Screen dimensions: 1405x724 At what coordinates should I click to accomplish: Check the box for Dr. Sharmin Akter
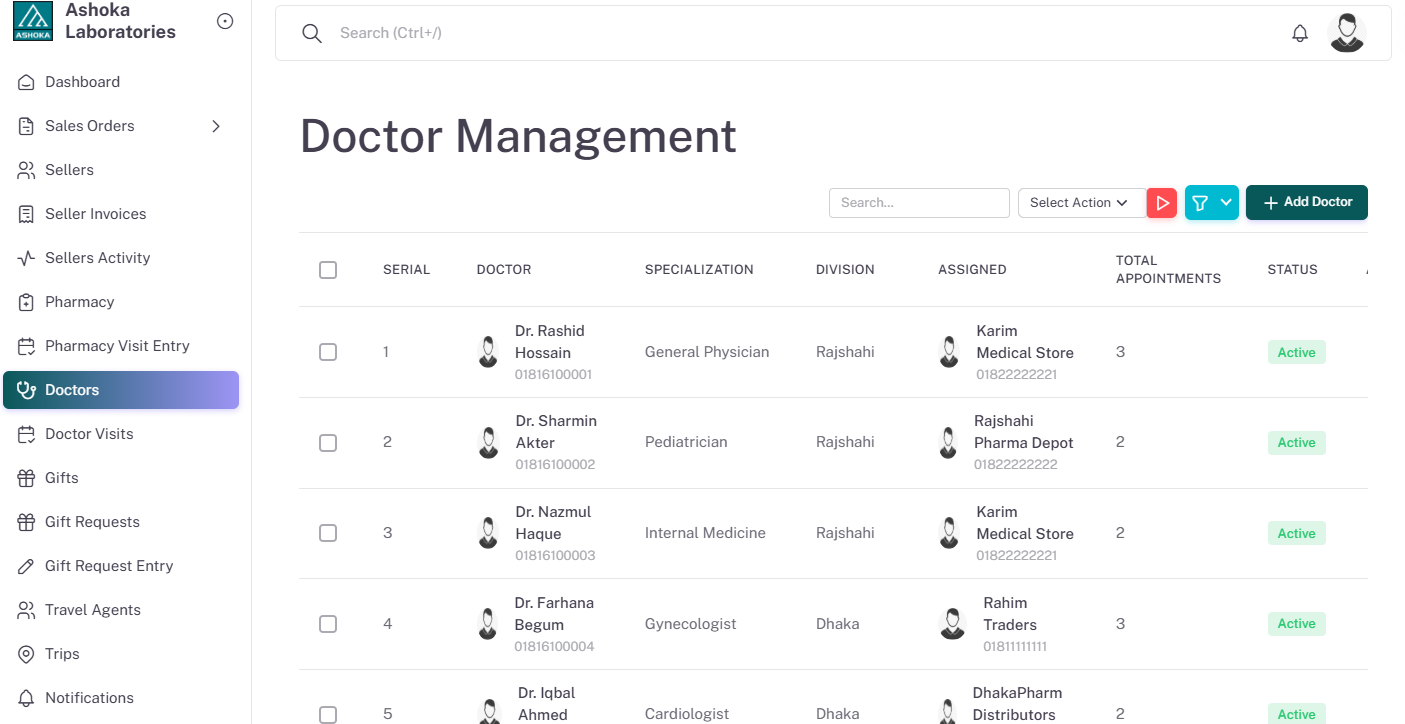click(328, 443)
